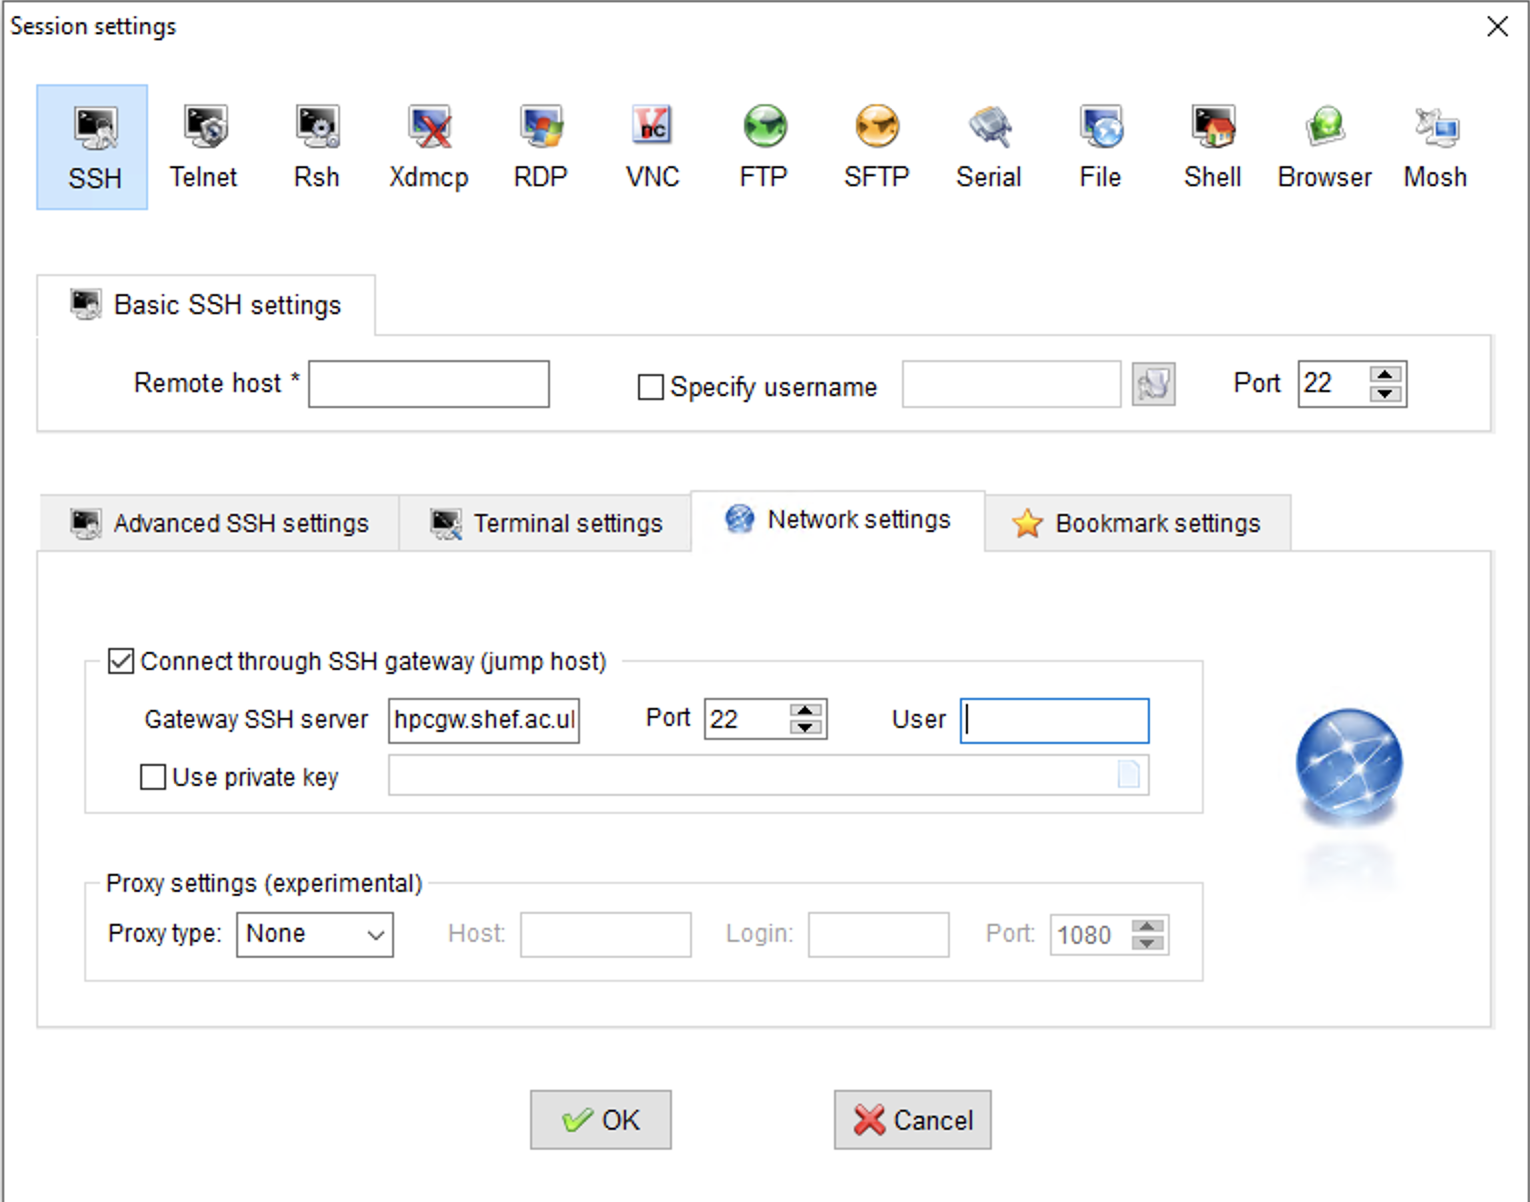Pick the Rsh session icon
The image size is (1530, 1202).
click(x=317, y=147)
